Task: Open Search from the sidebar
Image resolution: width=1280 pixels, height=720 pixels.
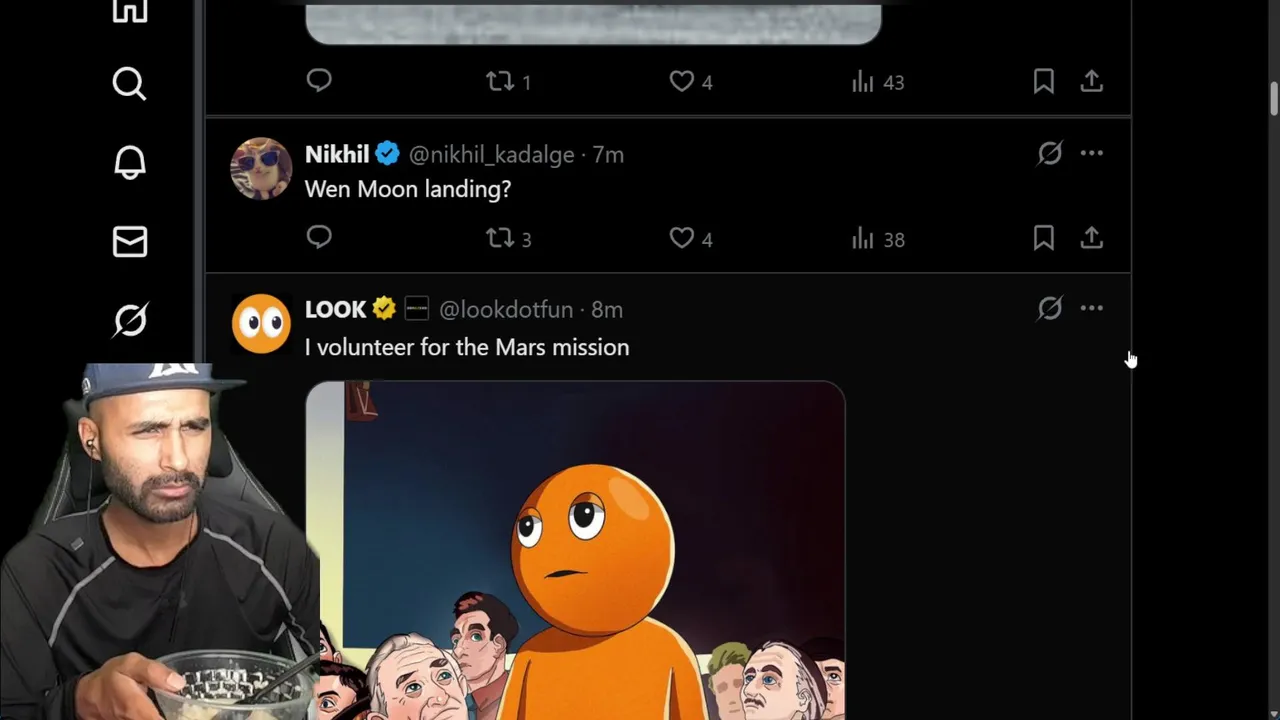Action: 129,84
